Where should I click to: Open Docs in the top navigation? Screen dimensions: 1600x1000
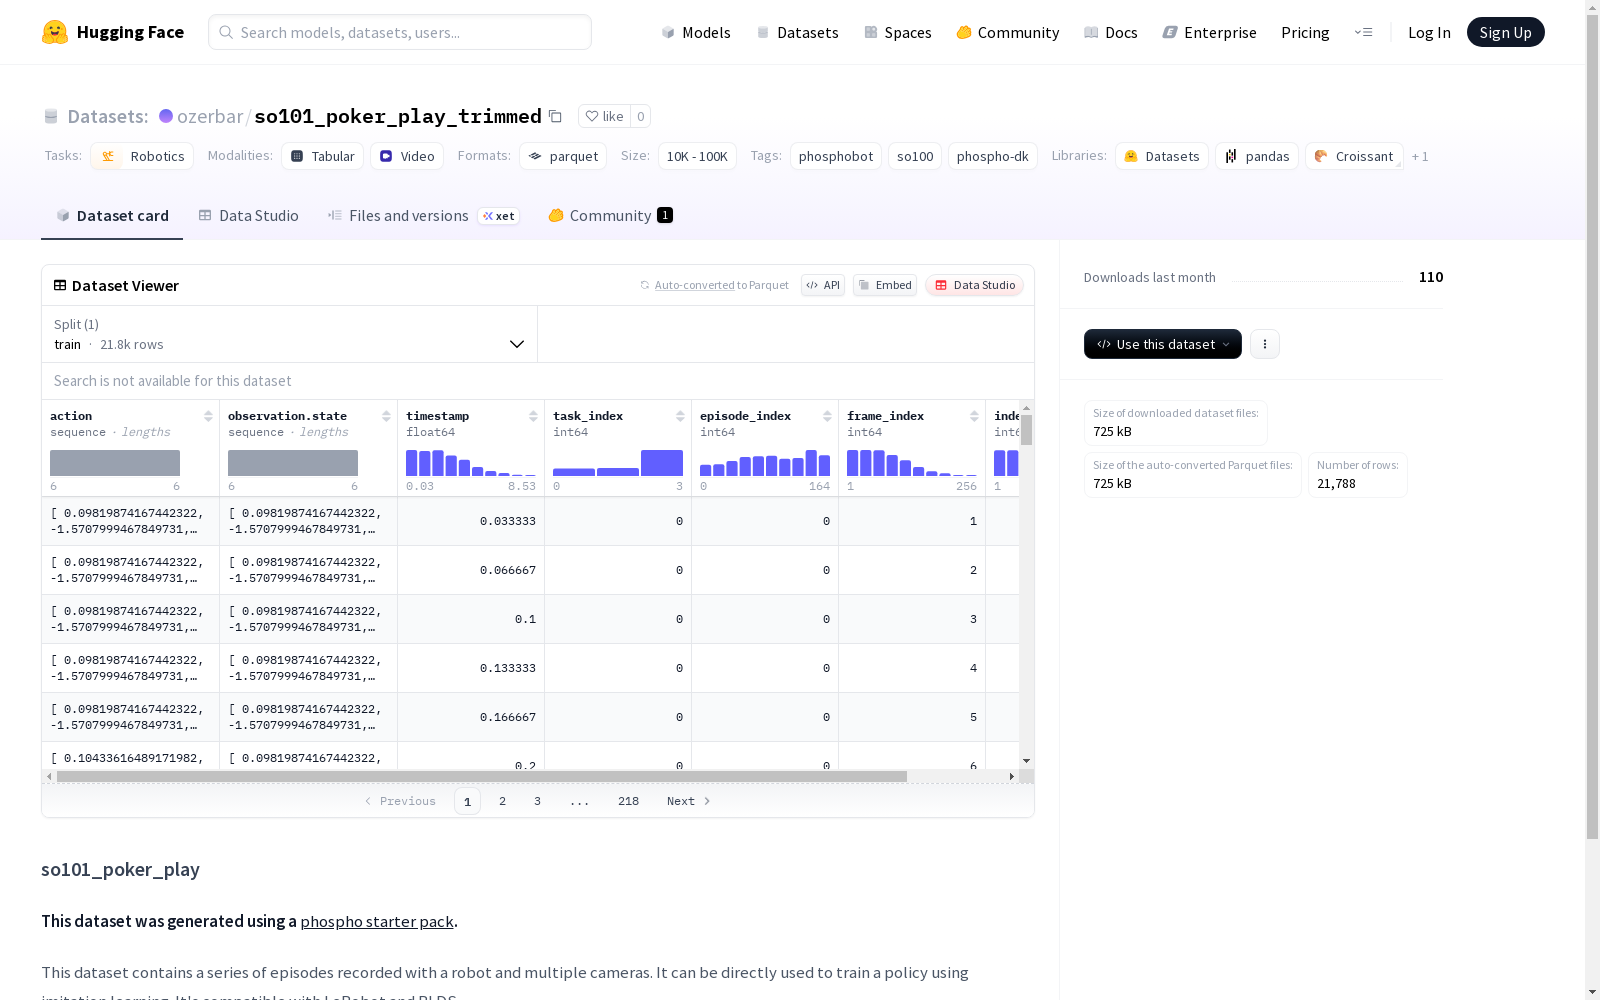click(x=1111, y=32)
